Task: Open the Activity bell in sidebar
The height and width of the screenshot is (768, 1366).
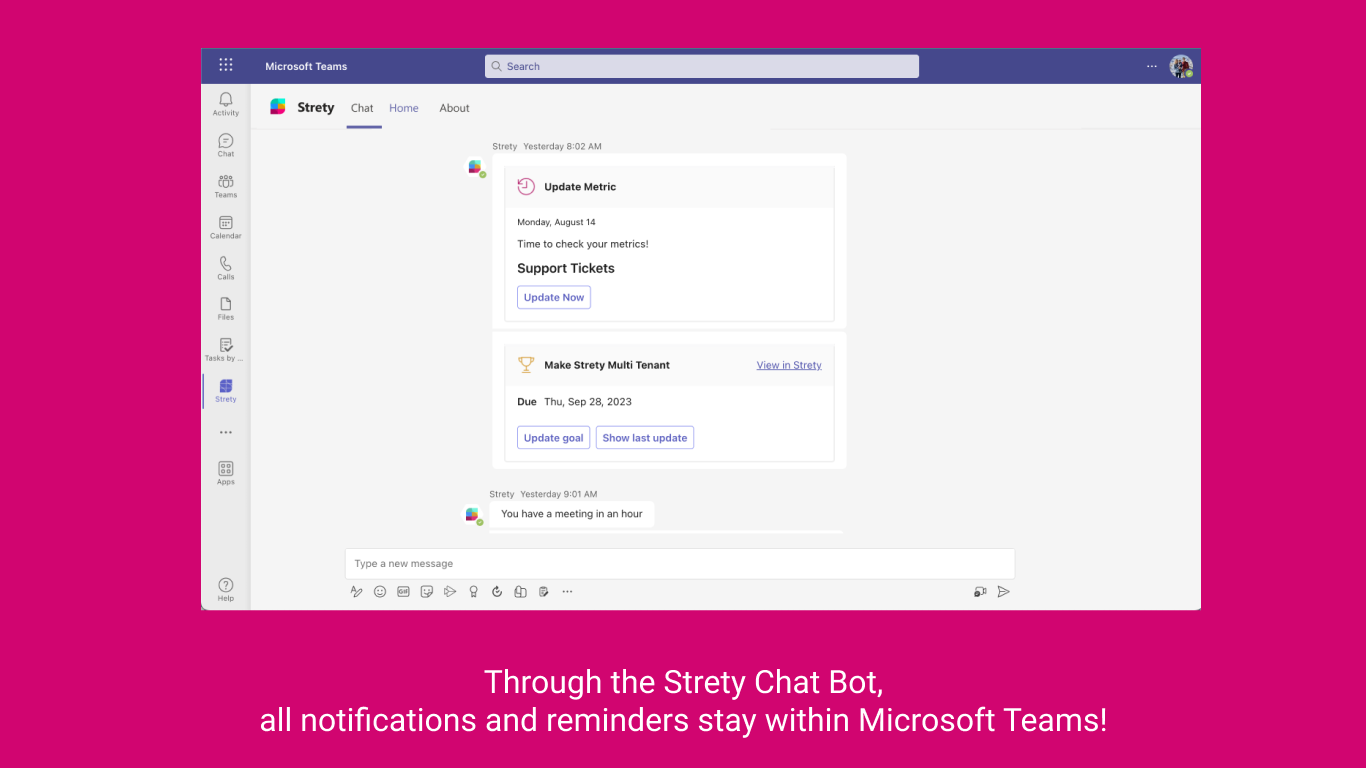Action: pos(226,103)
